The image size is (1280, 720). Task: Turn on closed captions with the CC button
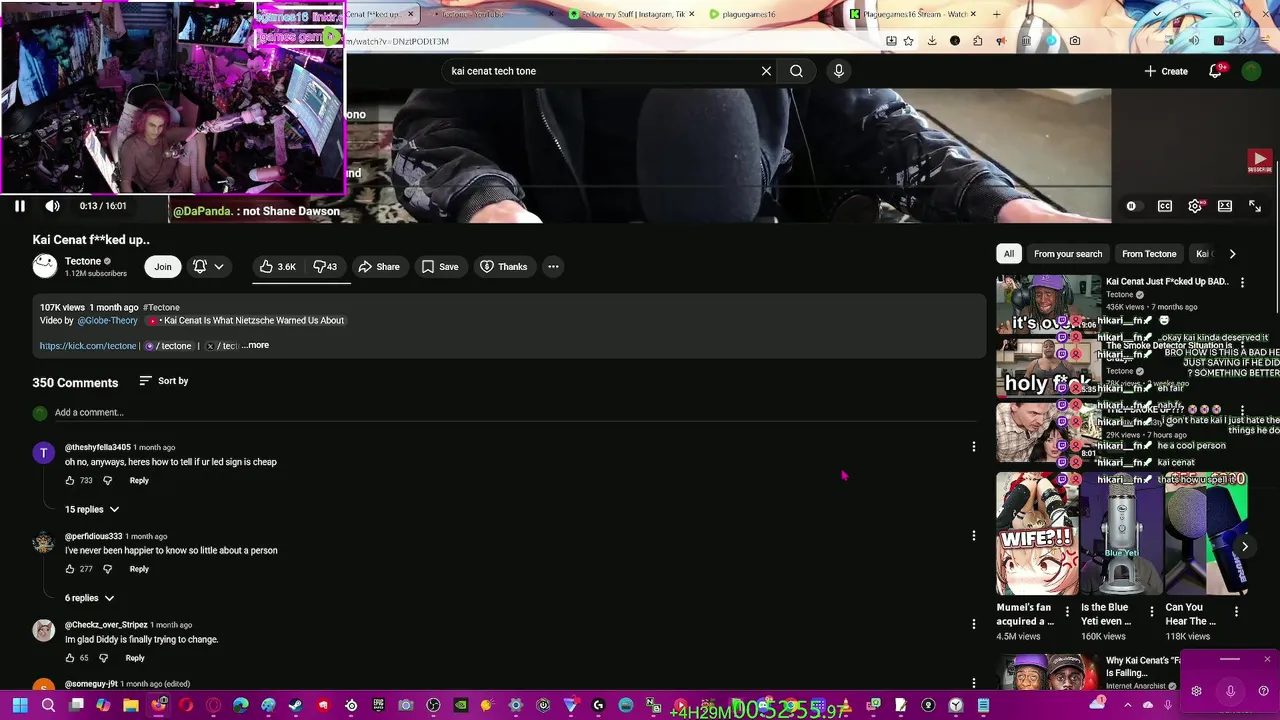click(1165, 206)
